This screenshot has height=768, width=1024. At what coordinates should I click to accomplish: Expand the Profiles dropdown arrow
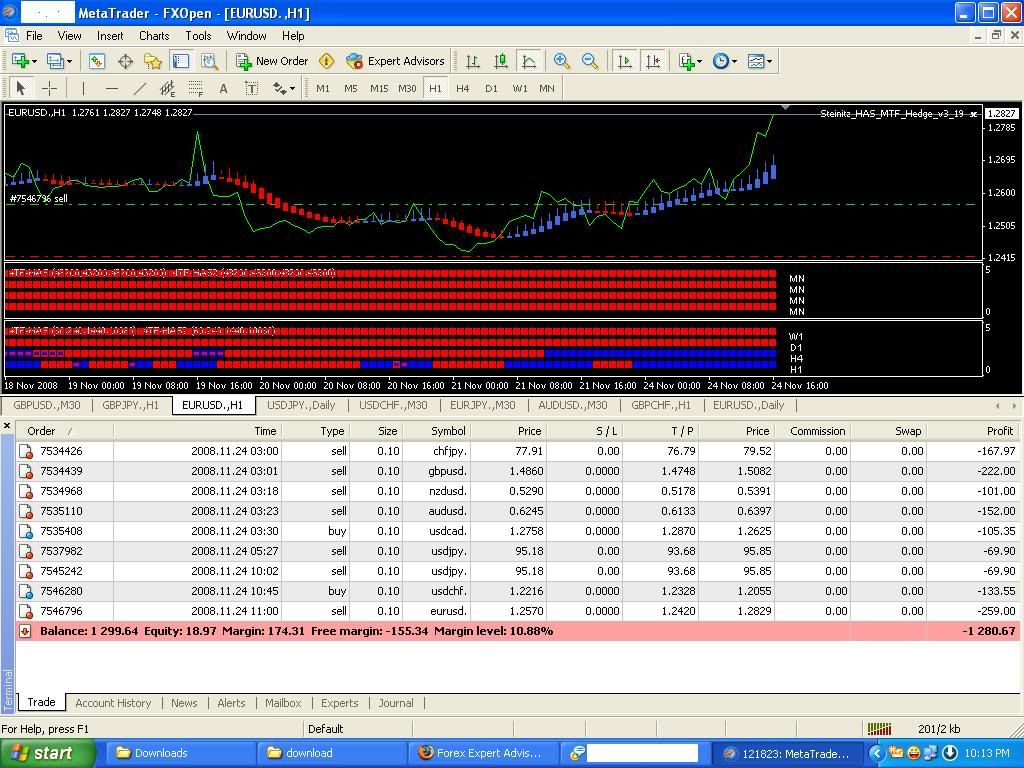point(69,61)
